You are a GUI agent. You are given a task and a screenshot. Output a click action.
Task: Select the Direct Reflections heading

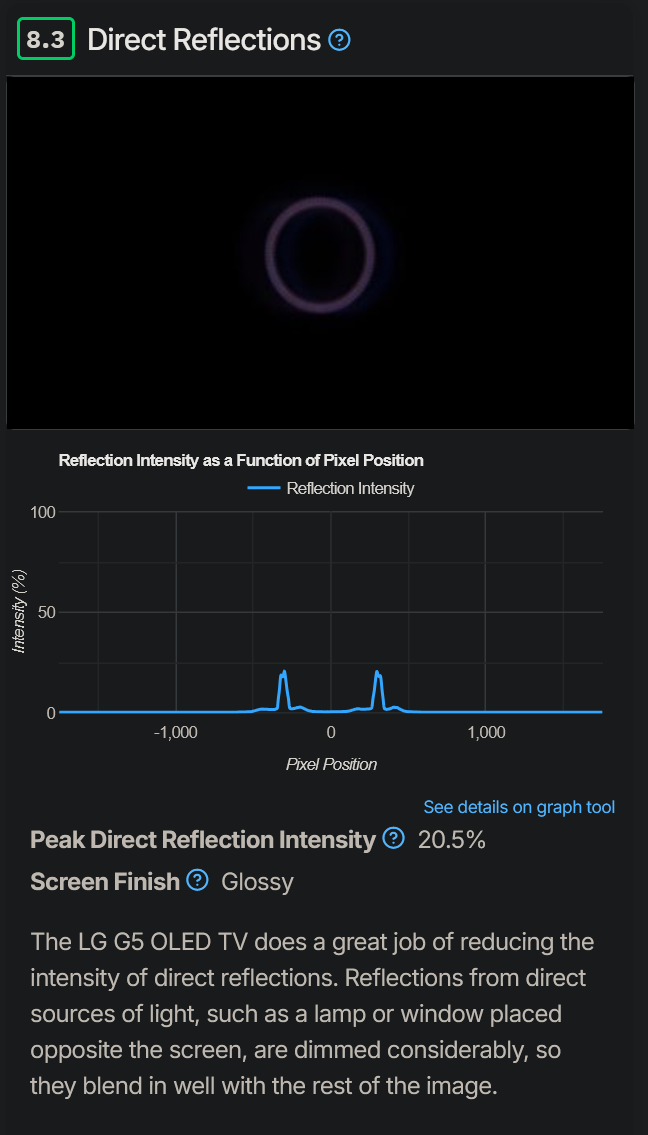click(x=200, y=39)
